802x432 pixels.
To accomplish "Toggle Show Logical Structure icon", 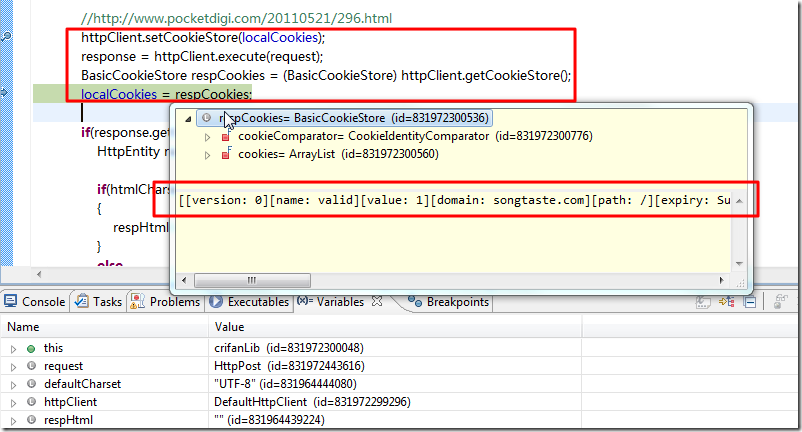I will [x=727, y=302].
